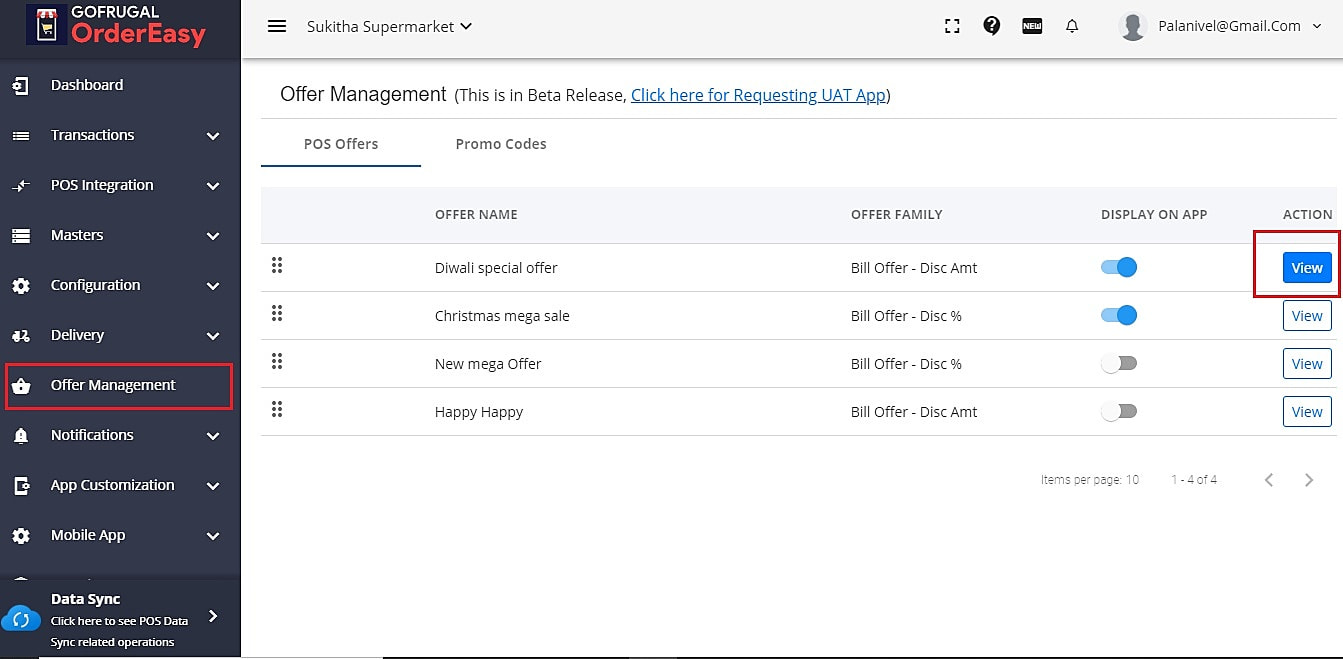
Task: Open Dashboard from the sidebar
Action: point(87,85)
